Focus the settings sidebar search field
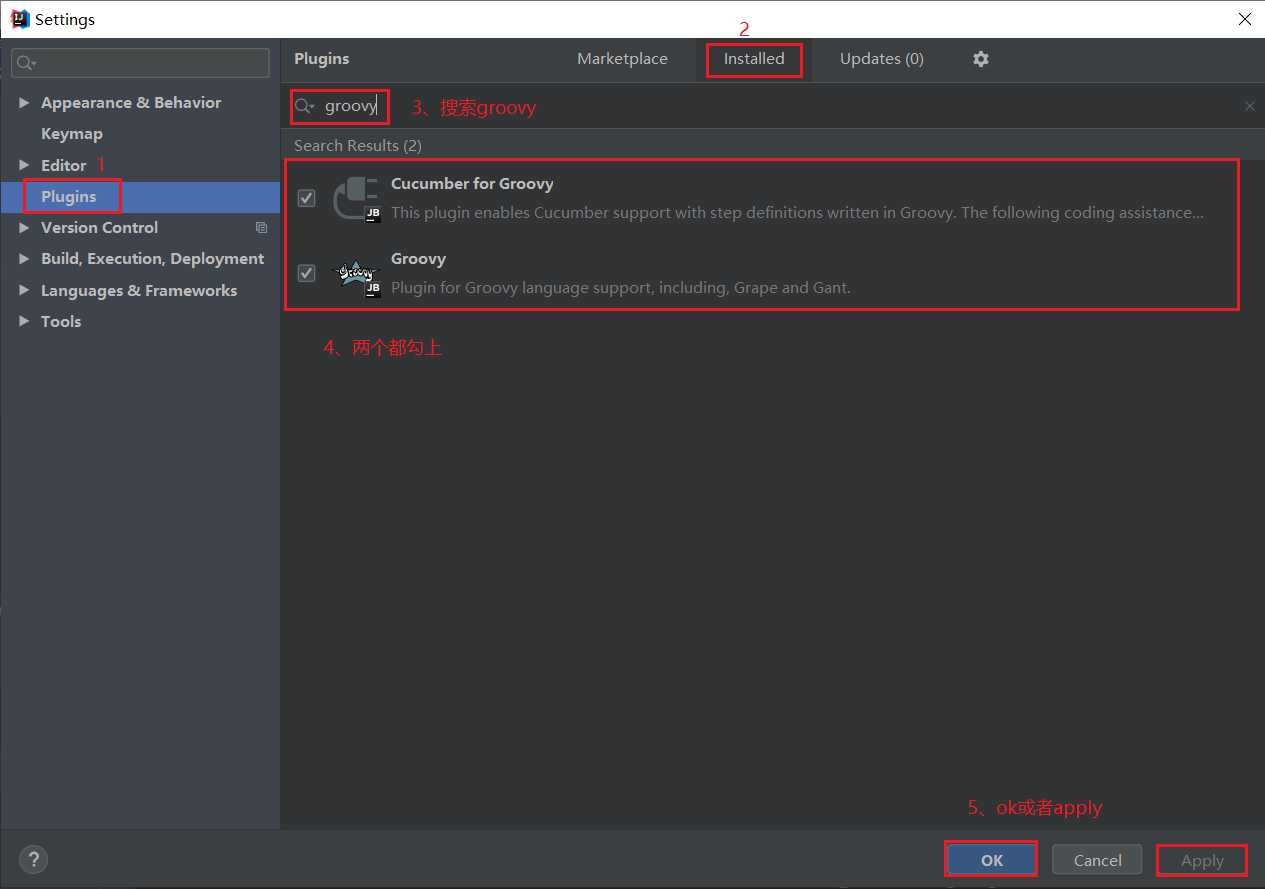This screenshot has height=889, width=1265. tap(140, 63)
